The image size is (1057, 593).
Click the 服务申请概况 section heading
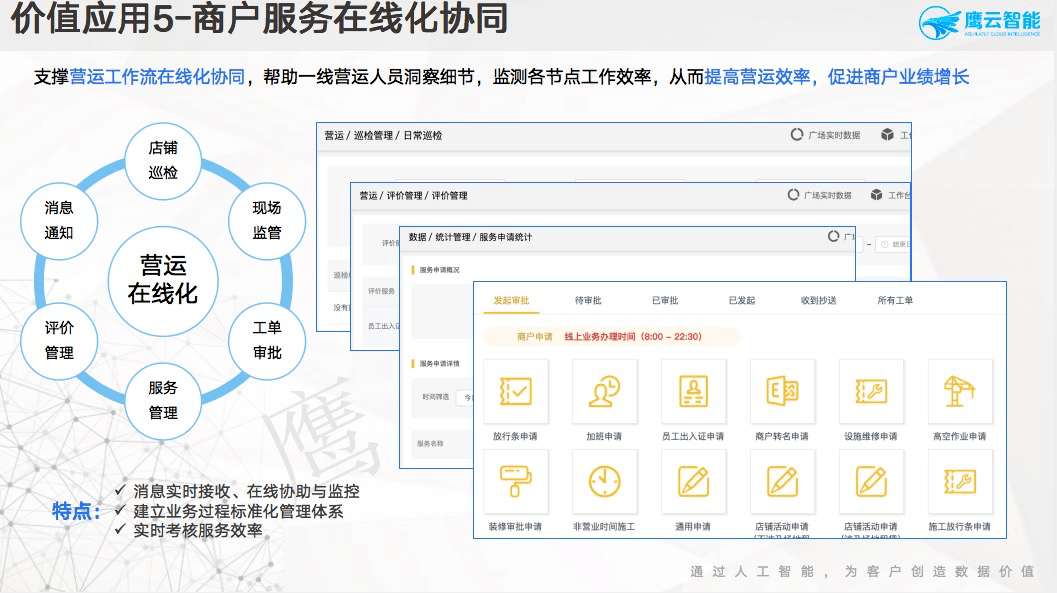coord(439,270)
